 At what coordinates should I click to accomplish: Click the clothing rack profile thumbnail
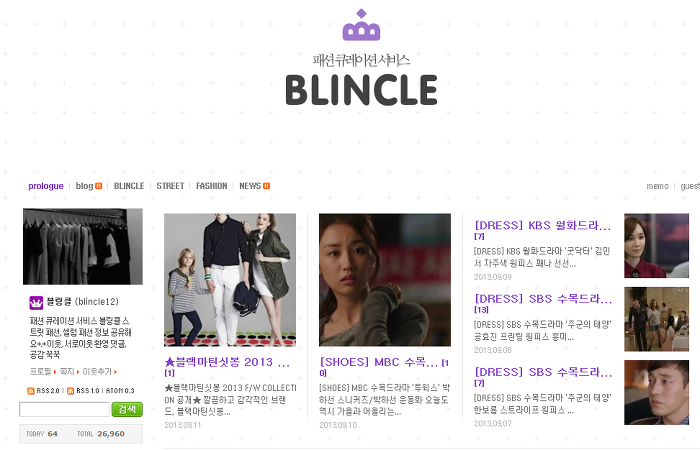click(83, 246)
